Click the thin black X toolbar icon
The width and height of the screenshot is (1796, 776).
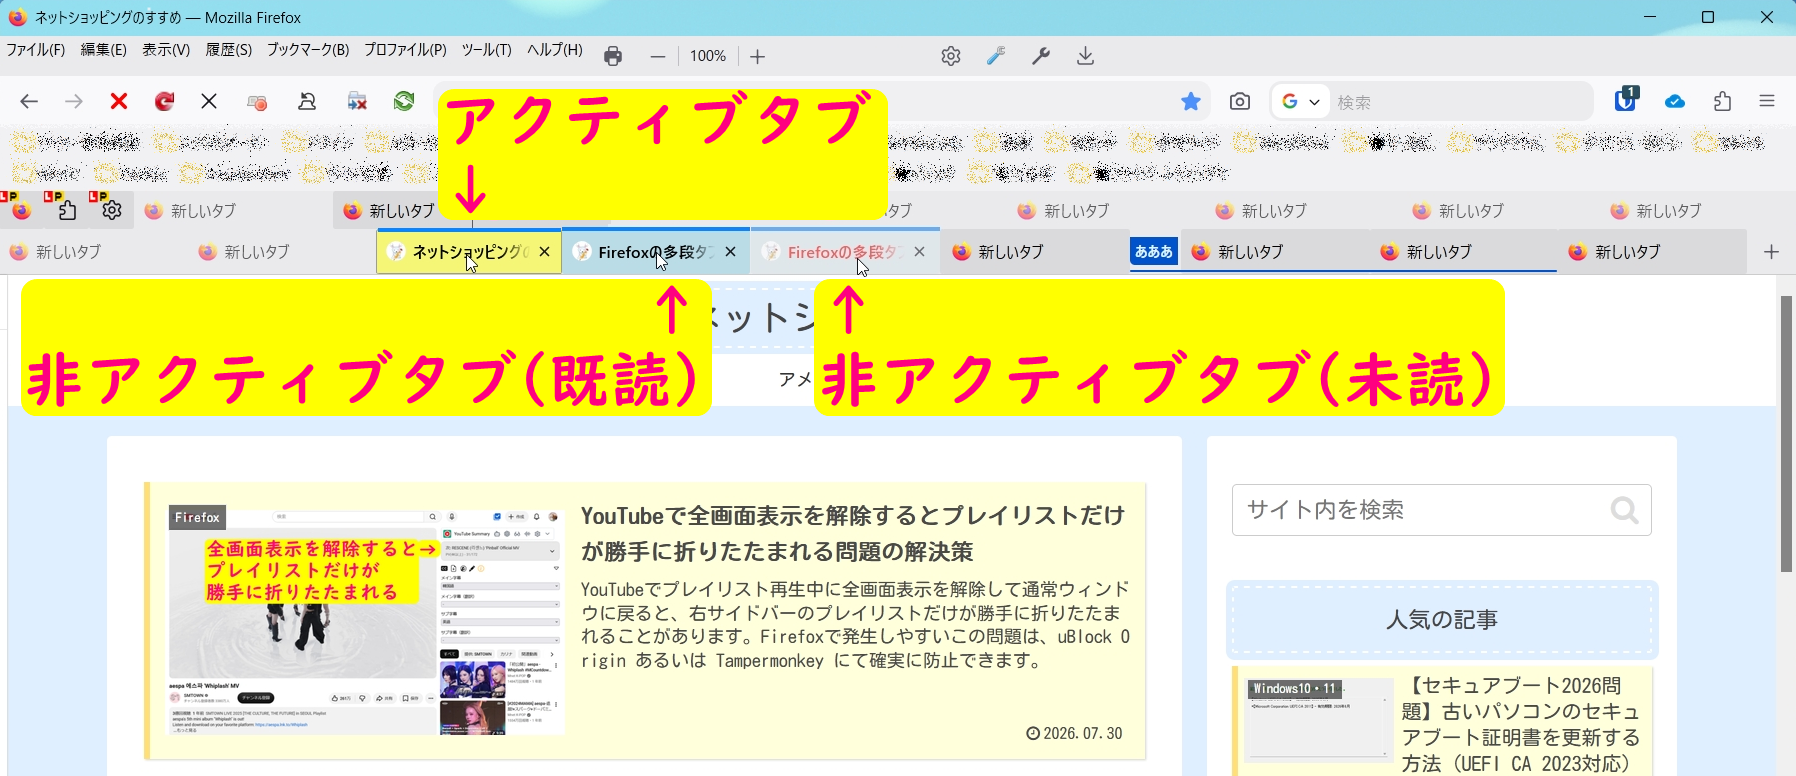pos(209,101)
